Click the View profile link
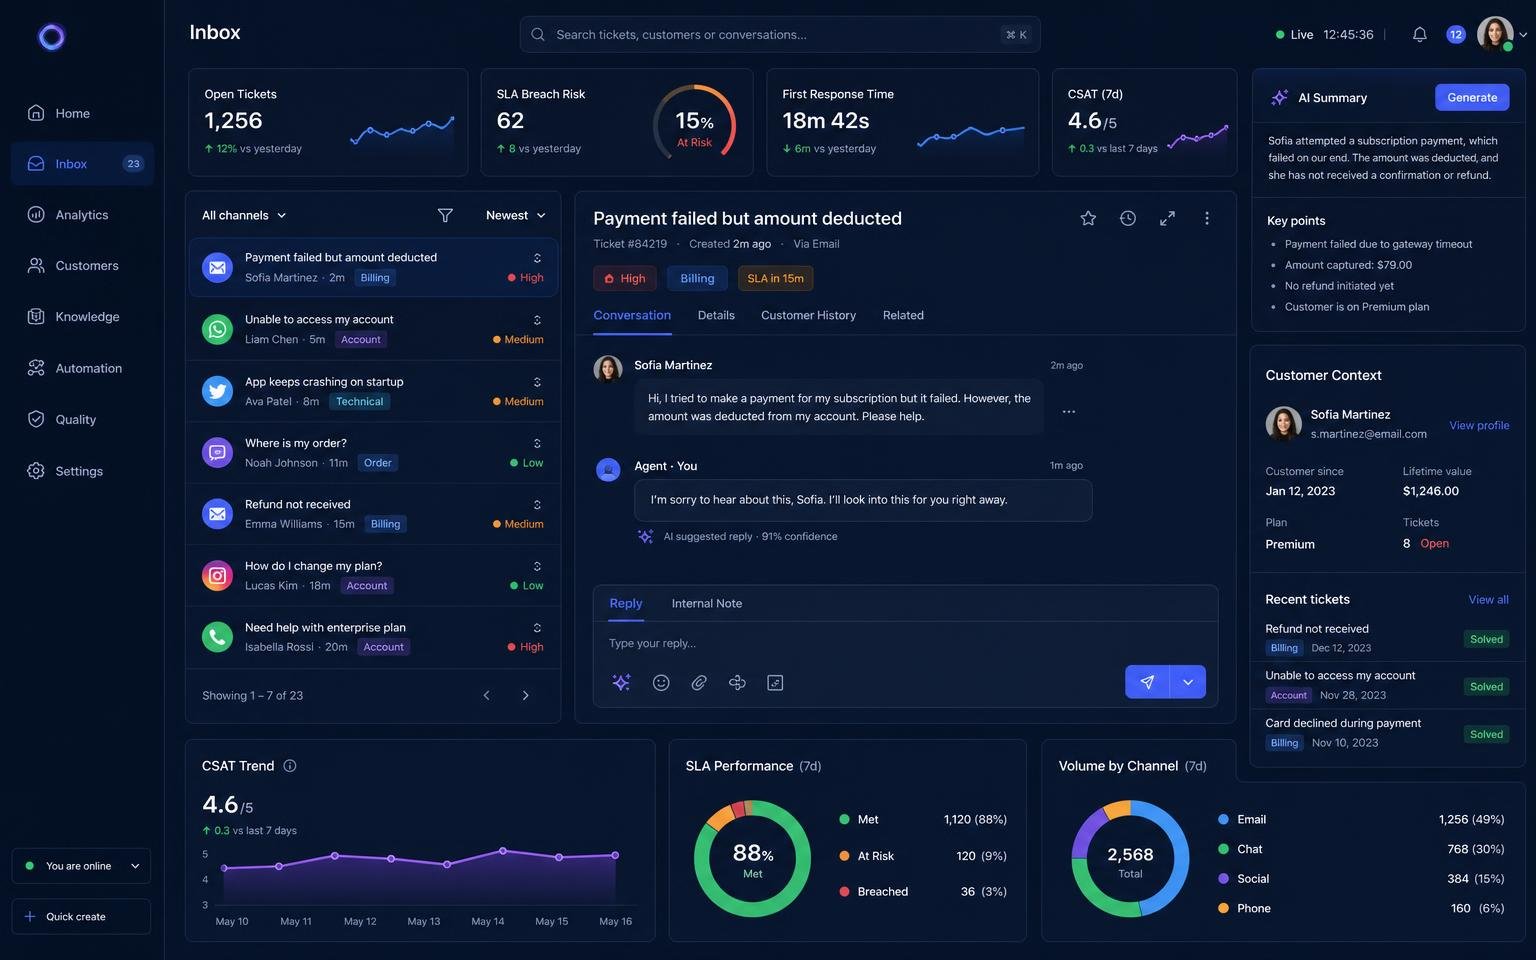This screenshot has height=960, width=1536. pos(1479,425)
